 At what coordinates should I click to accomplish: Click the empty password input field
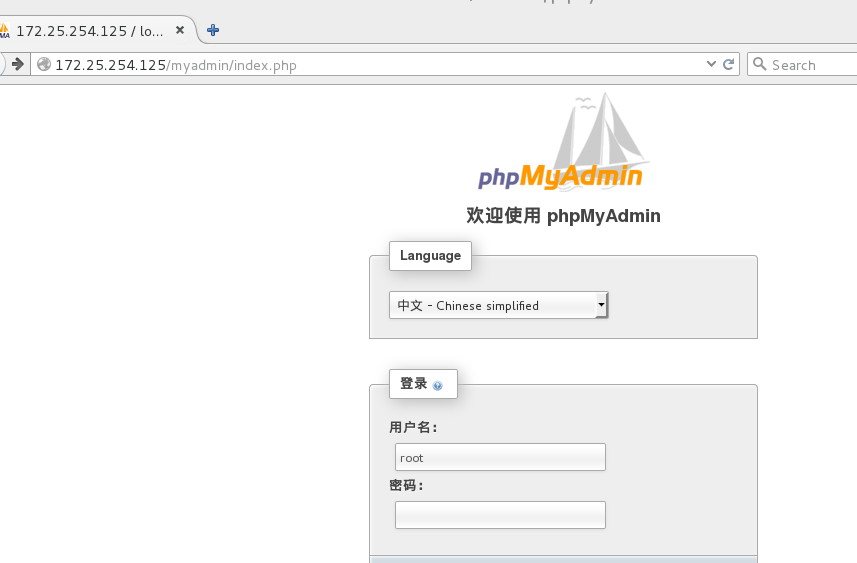tap(500, 515)
